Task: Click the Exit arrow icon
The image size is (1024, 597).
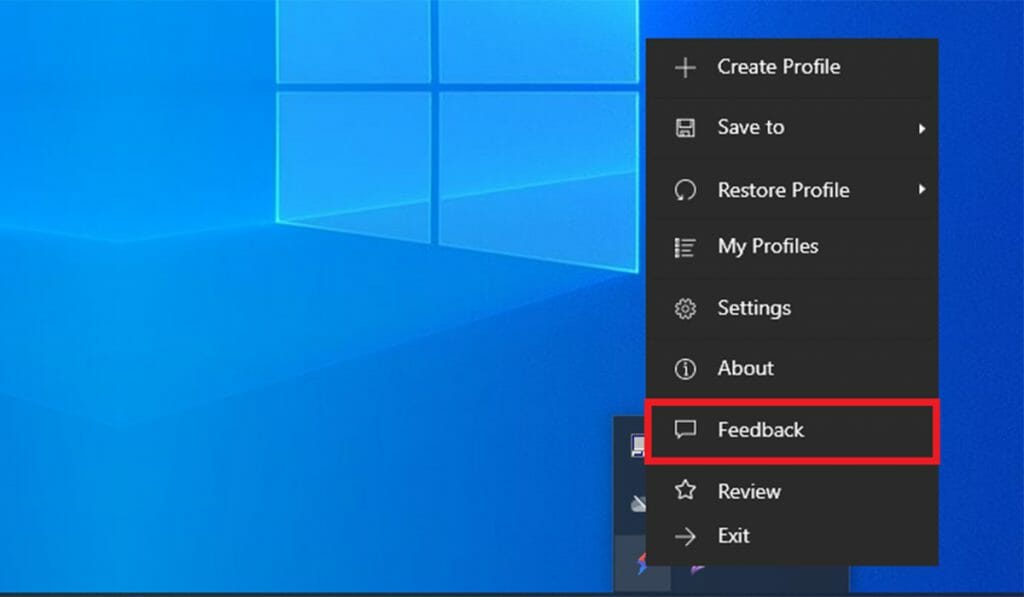Action: 685,537
